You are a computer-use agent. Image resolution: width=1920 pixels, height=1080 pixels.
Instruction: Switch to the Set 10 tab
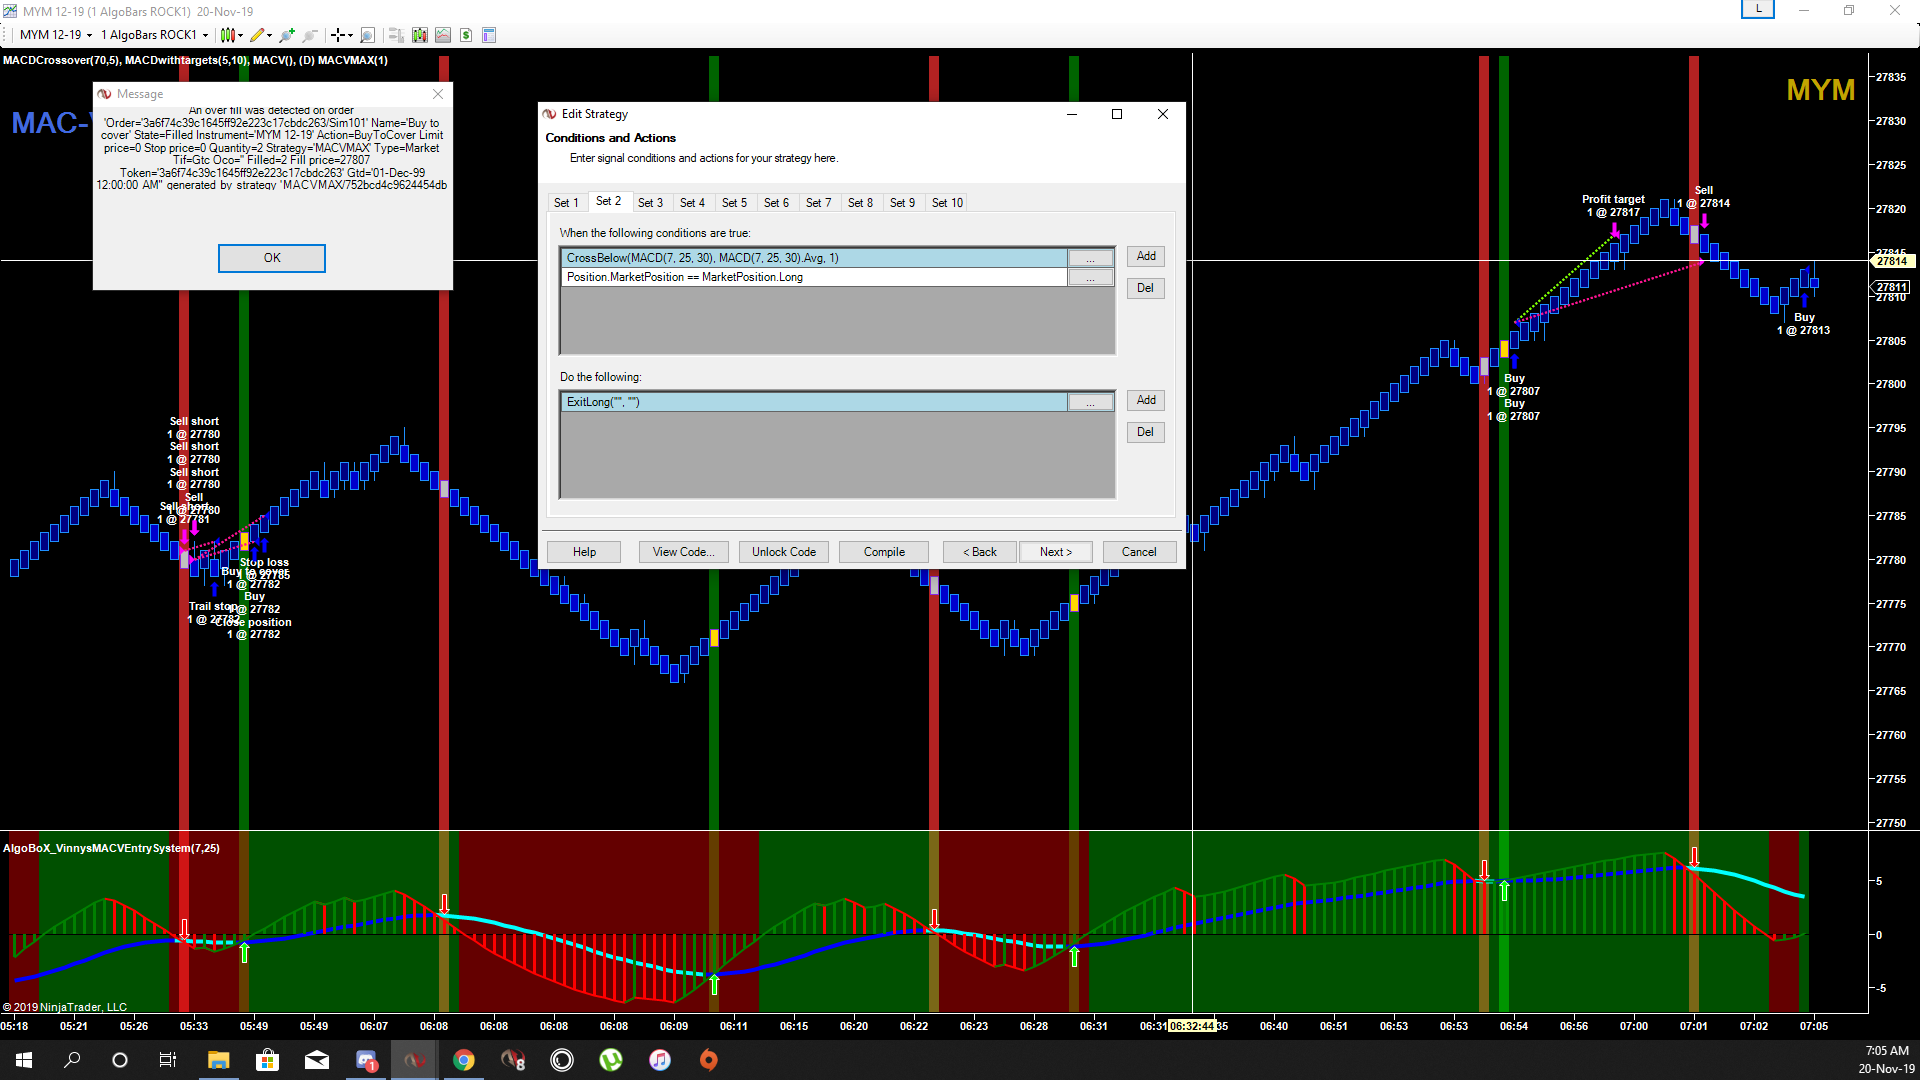[x=946, y=202]
